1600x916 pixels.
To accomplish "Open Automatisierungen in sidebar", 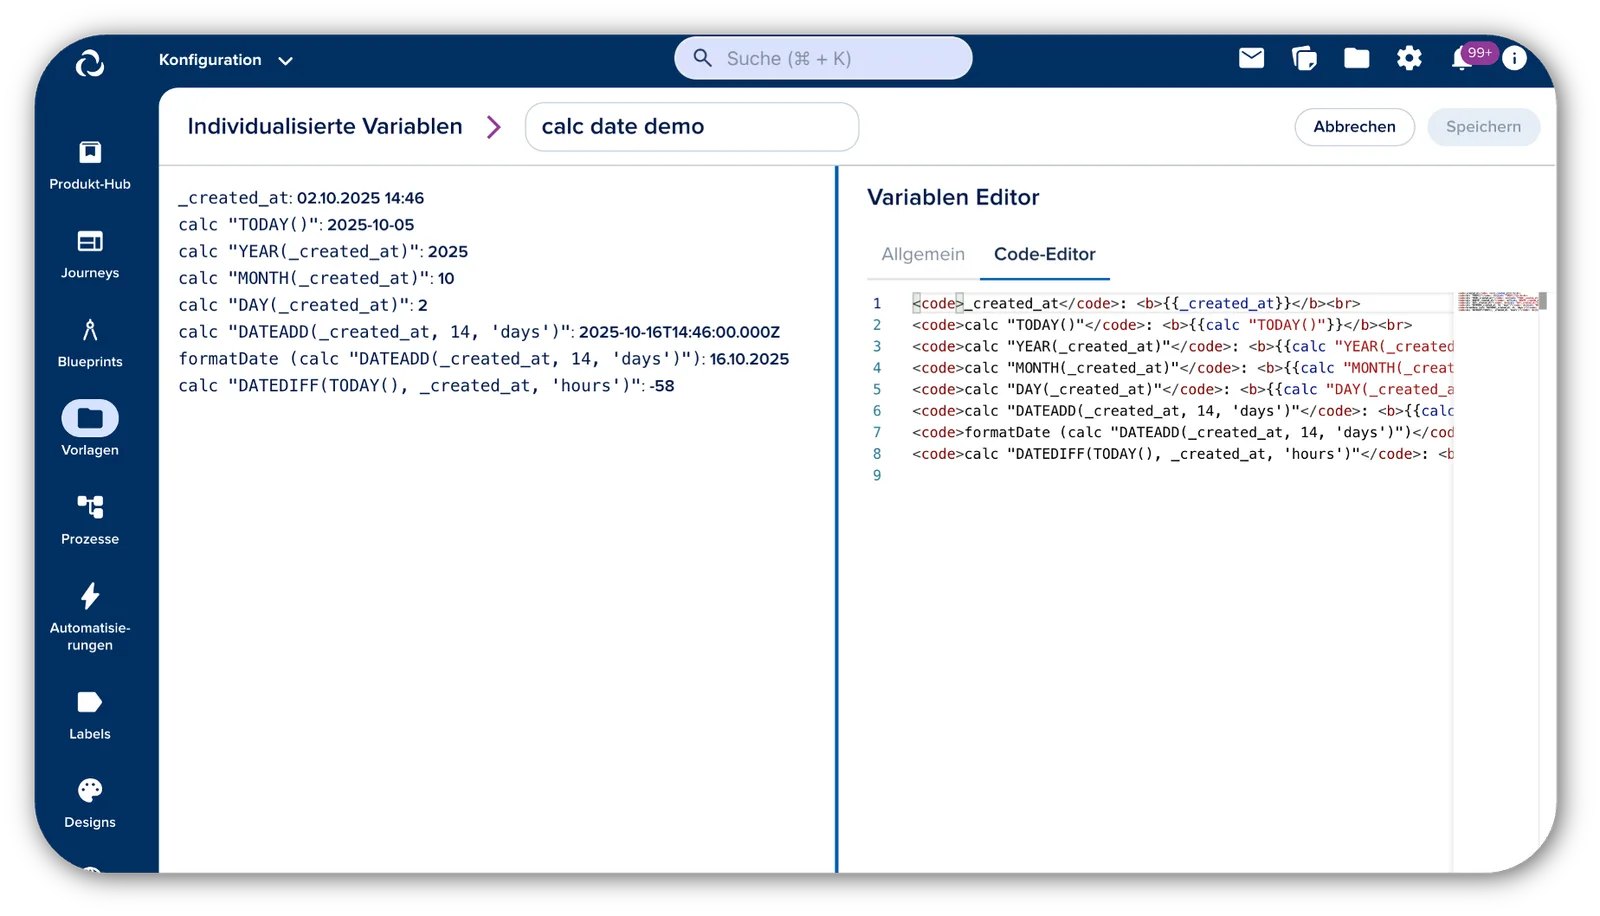I will (x=90, y=617).
